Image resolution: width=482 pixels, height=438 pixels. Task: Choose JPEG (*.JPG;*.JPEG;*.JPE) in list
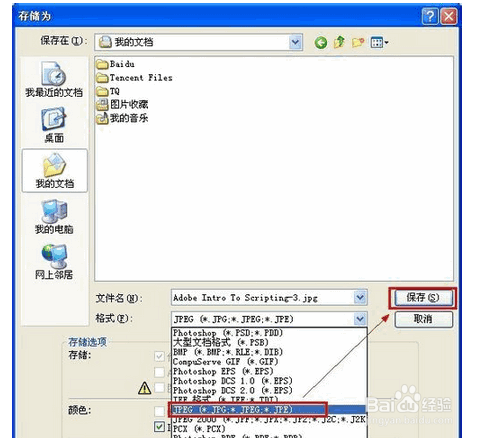(269, 409)
